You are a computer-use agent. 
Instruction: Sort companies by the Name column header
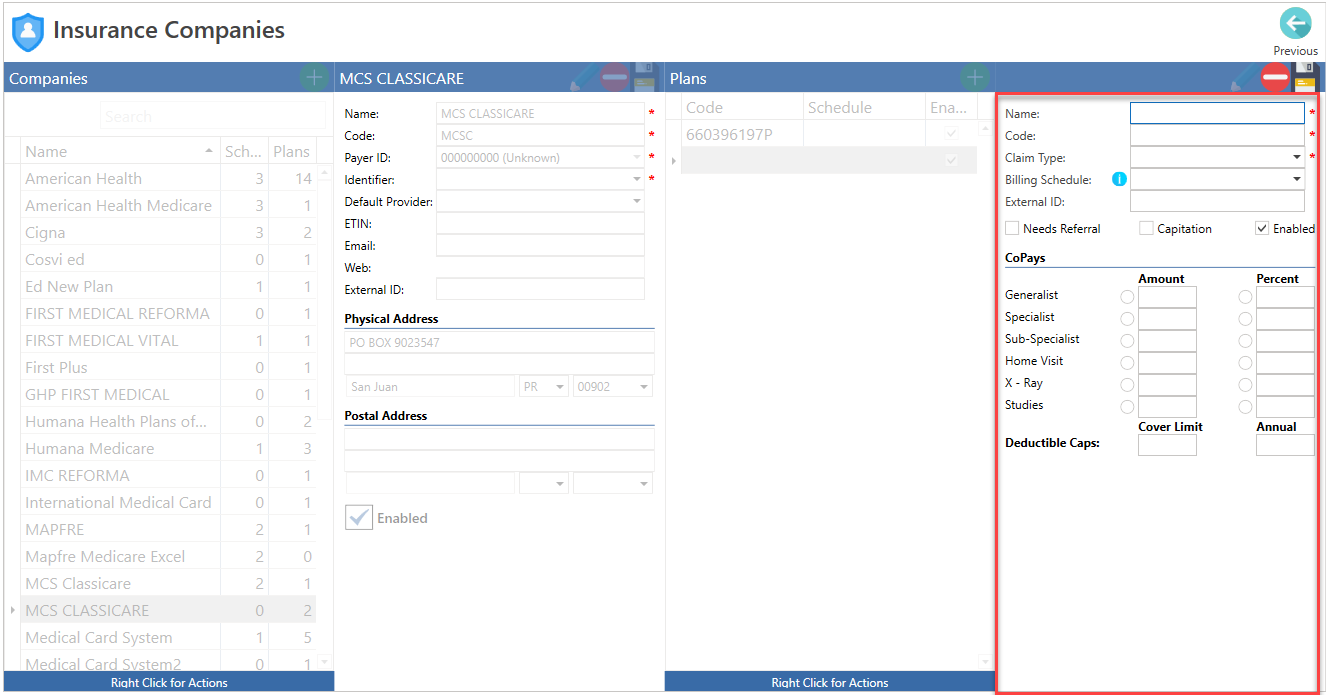click(120, 151)
